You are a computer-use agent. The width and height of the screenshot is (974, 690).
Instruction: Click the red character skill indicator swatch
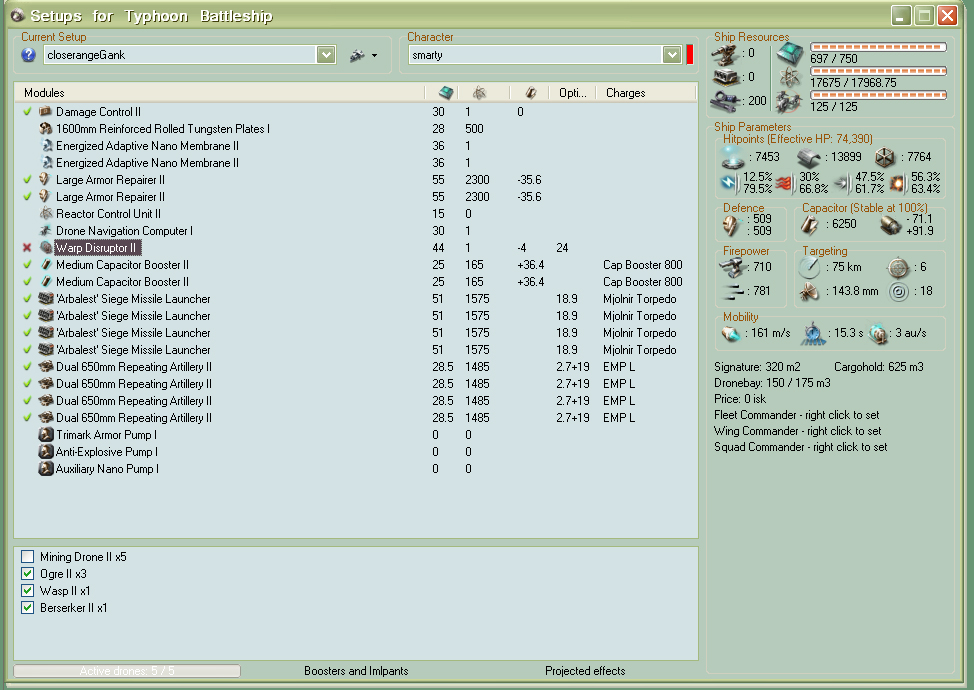pos(690,55)
